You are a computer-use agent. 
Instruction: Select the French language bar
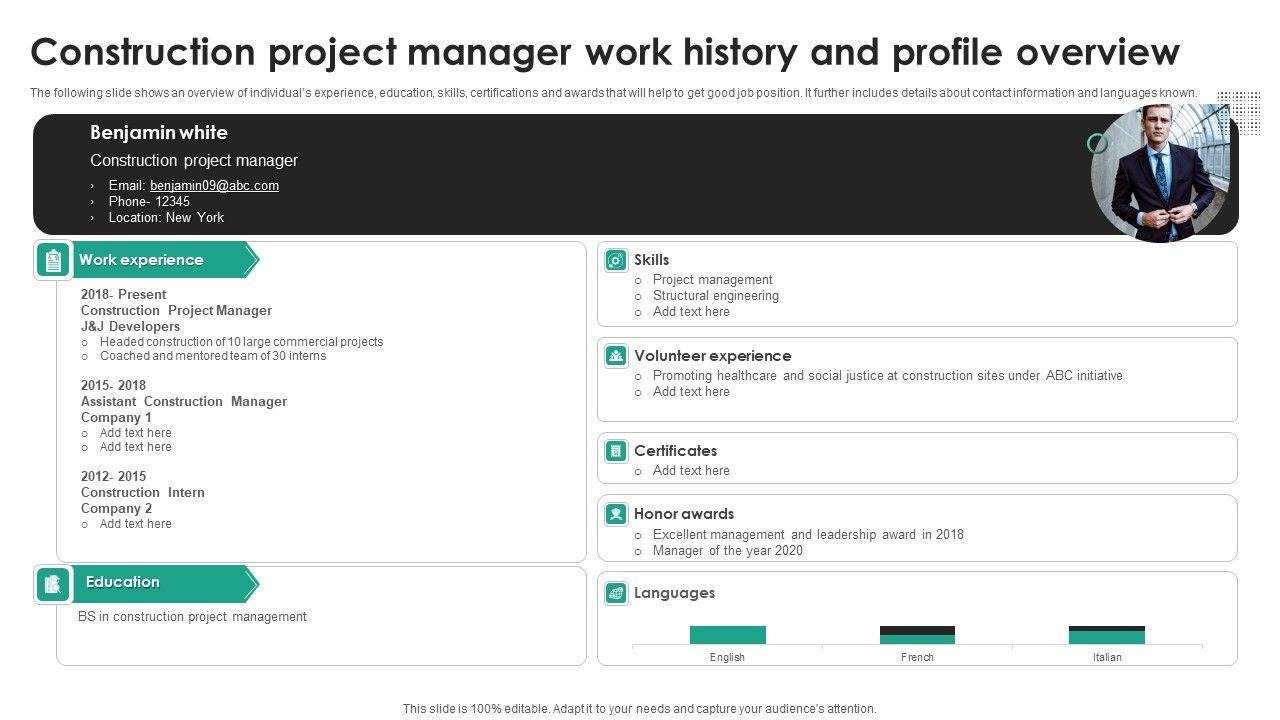(917, 635)
